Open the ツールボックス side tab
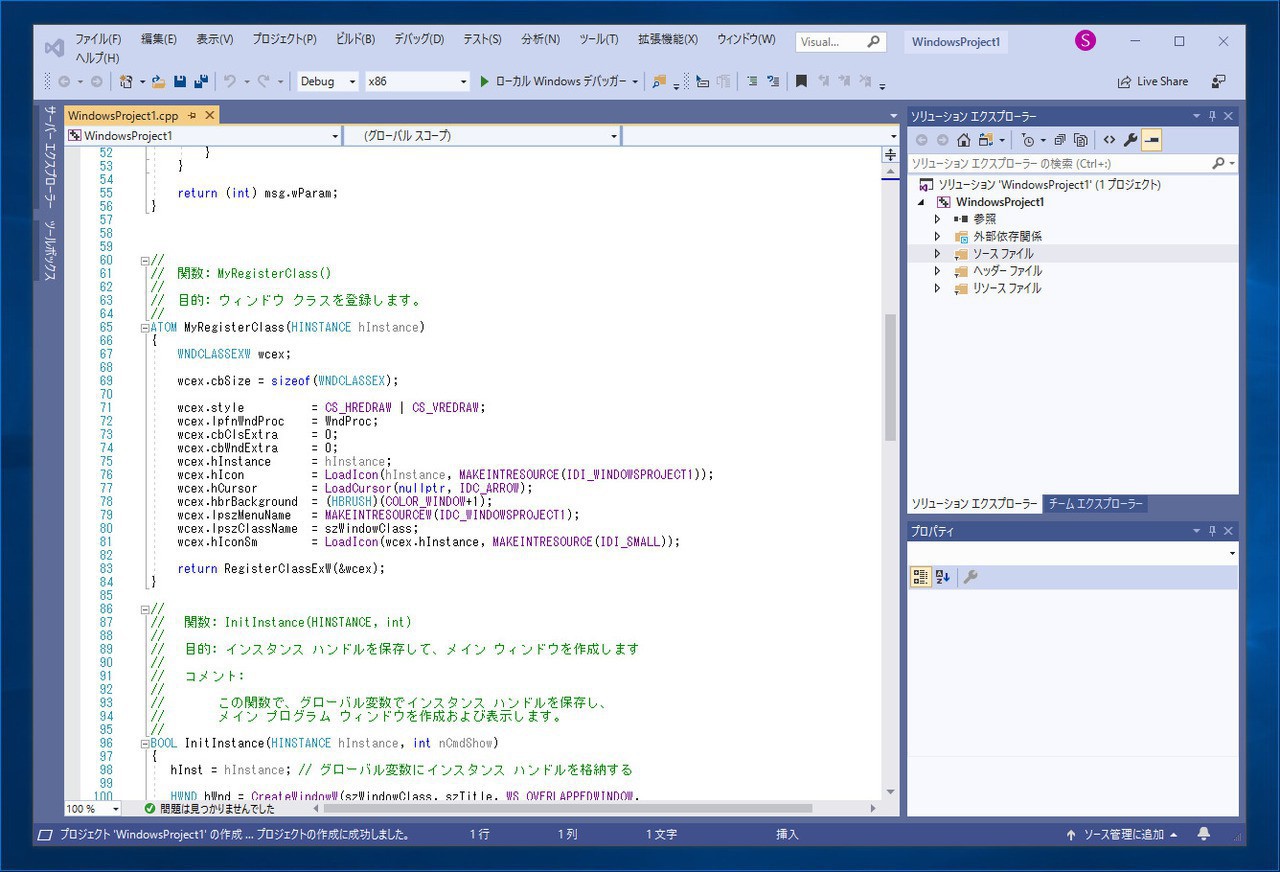Screen dimensions: 1280x872 pos(49,250)
